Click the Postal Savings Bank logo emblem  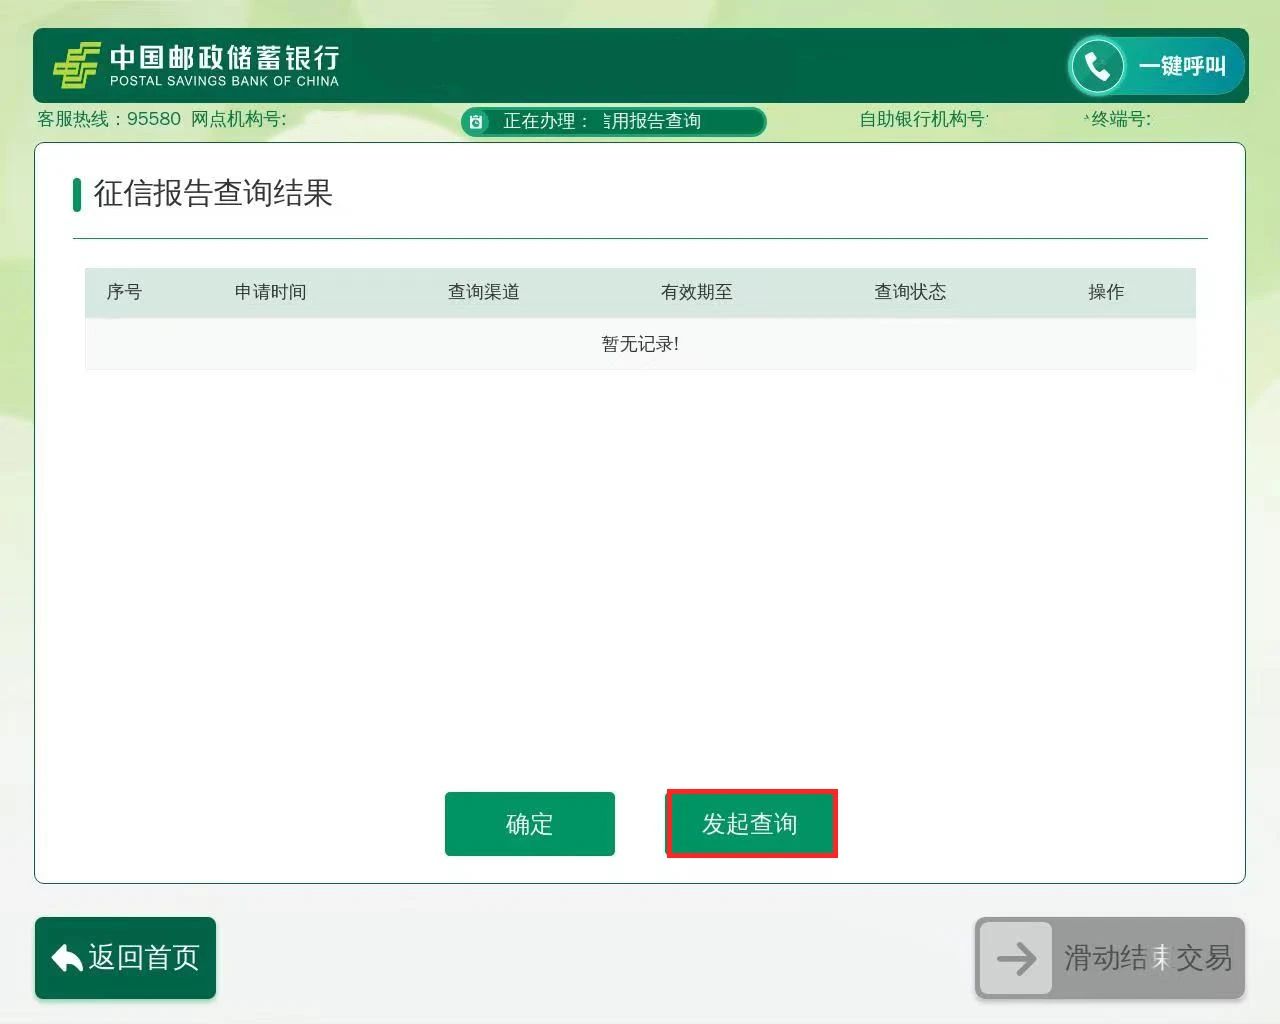(x=76, y=65)
